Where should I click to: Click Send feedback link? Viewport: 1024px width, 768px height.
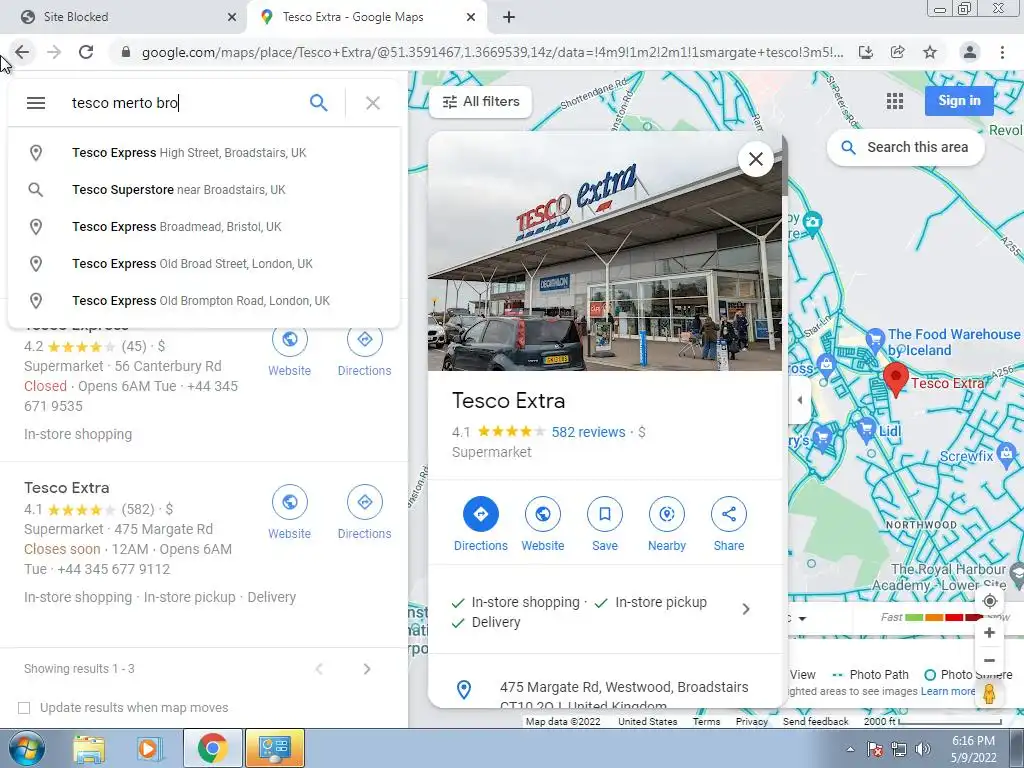(x=816, y=722)
